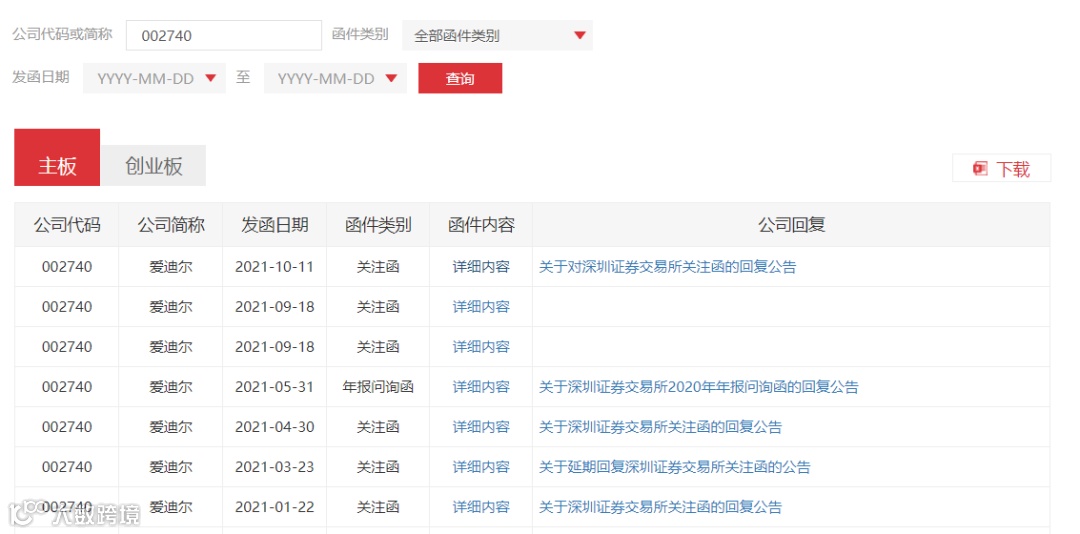Click the 公司简称 column header
Screen dimensions: 1080x534
(171, 225)
